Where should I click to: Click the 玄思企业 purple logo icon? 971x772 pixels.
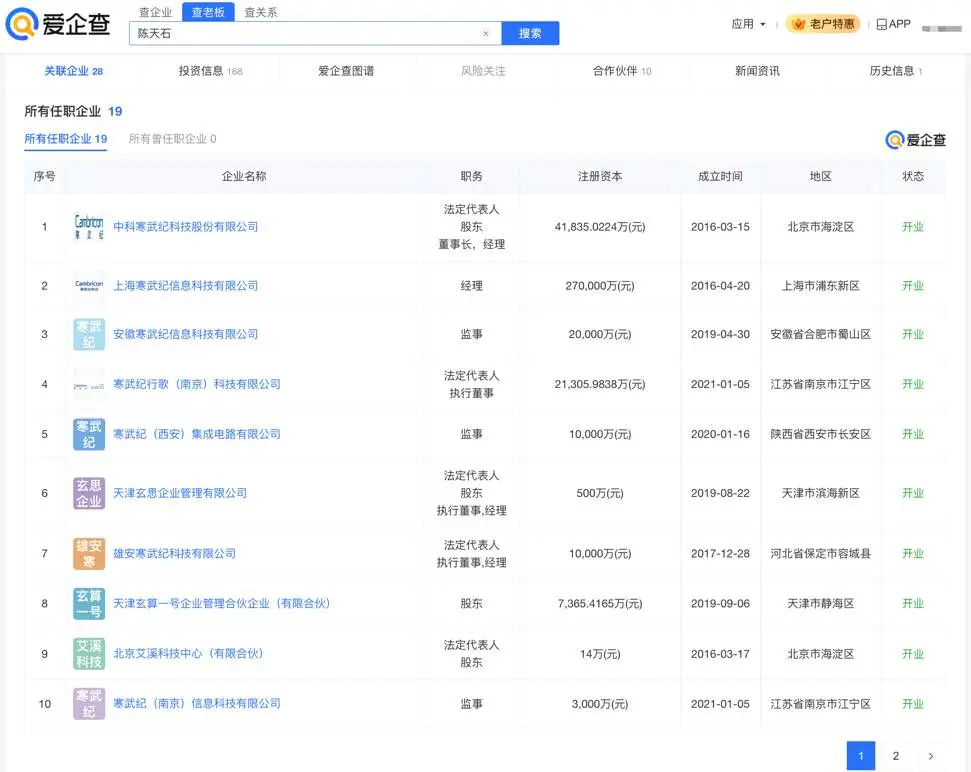click(x=89, y=493)
